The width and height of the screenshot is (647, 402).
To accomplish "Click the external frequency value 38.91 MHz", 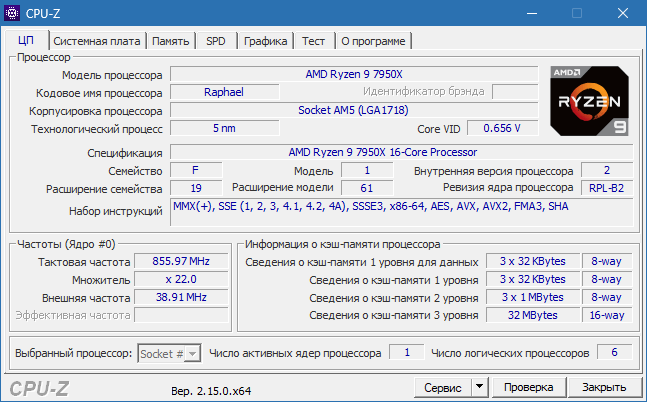I will point(181,297).
